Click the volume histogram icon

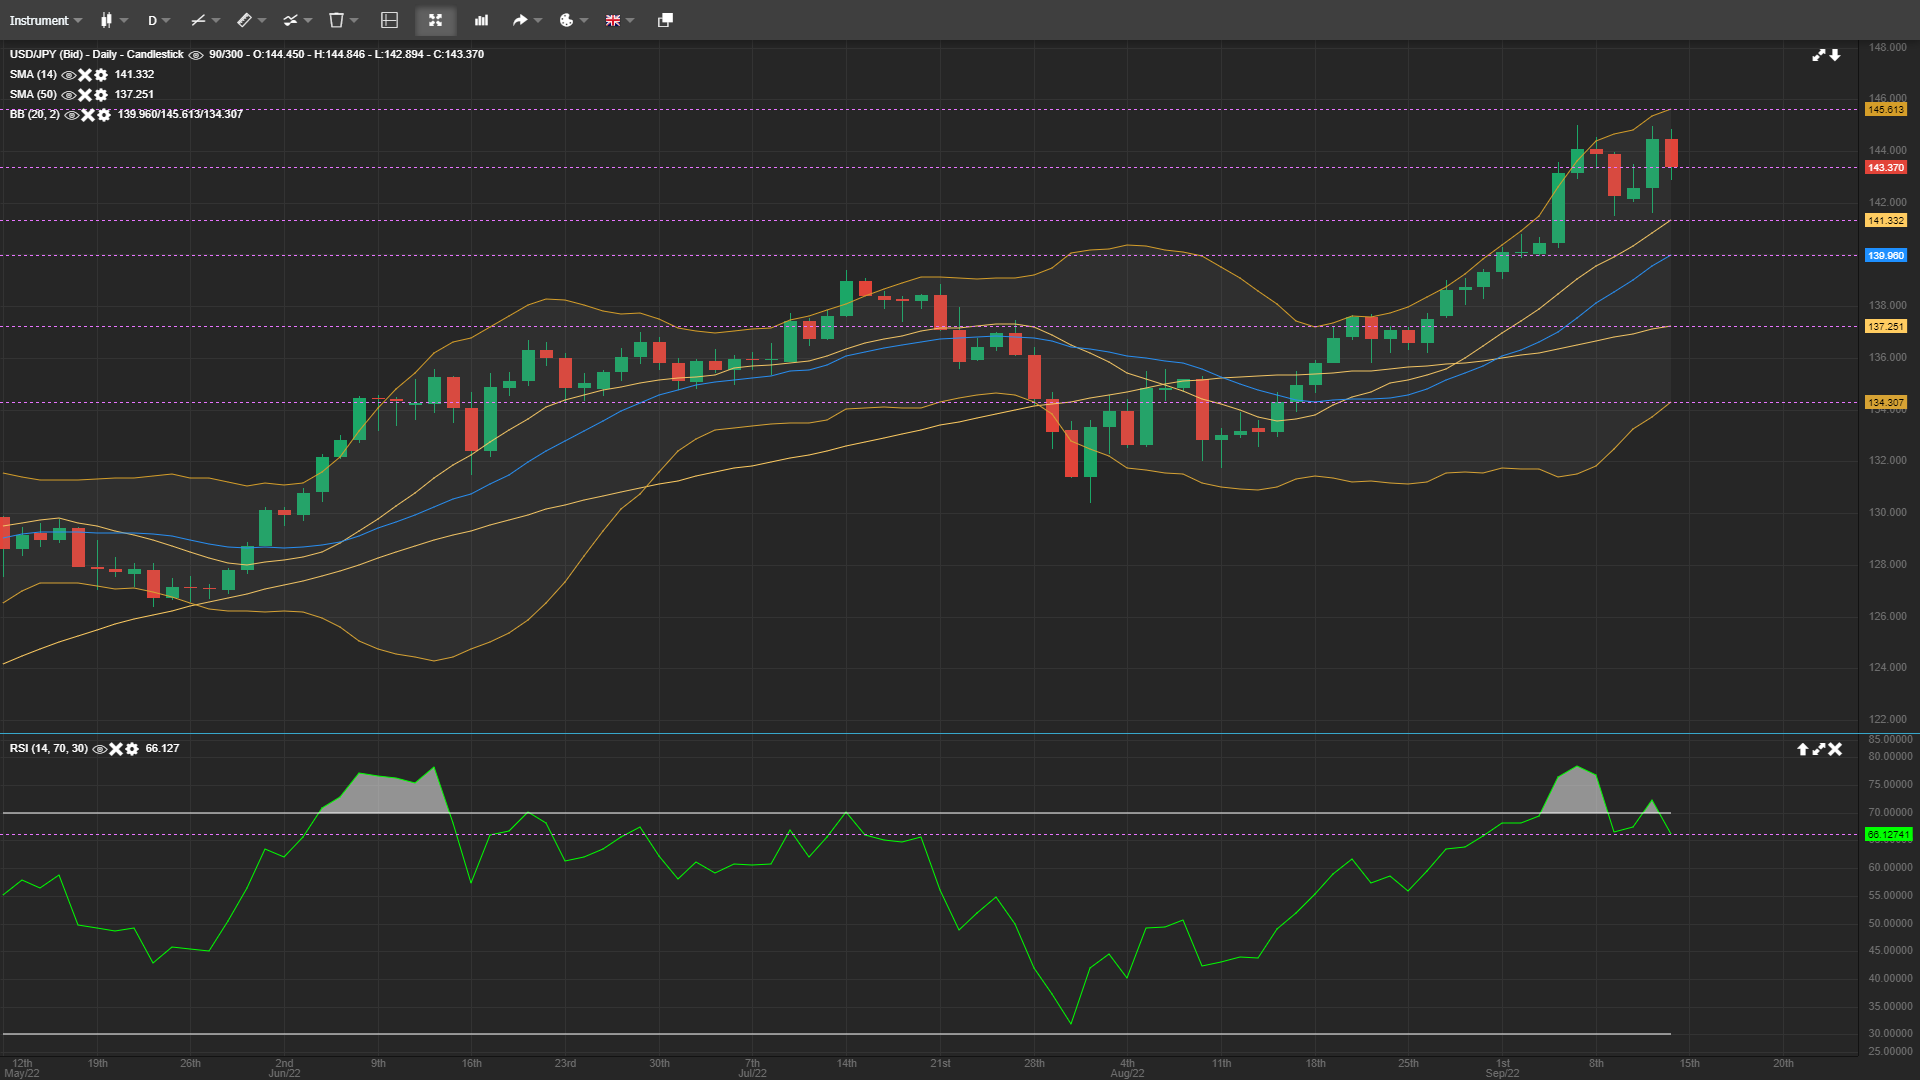(480, 20)
